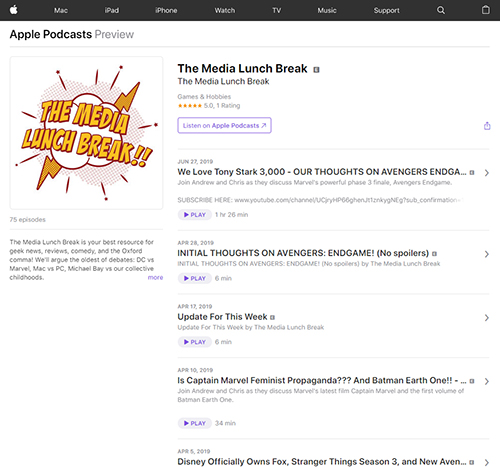Open the We Love Tony Stark 3,000 episode title

pos(322,172)
